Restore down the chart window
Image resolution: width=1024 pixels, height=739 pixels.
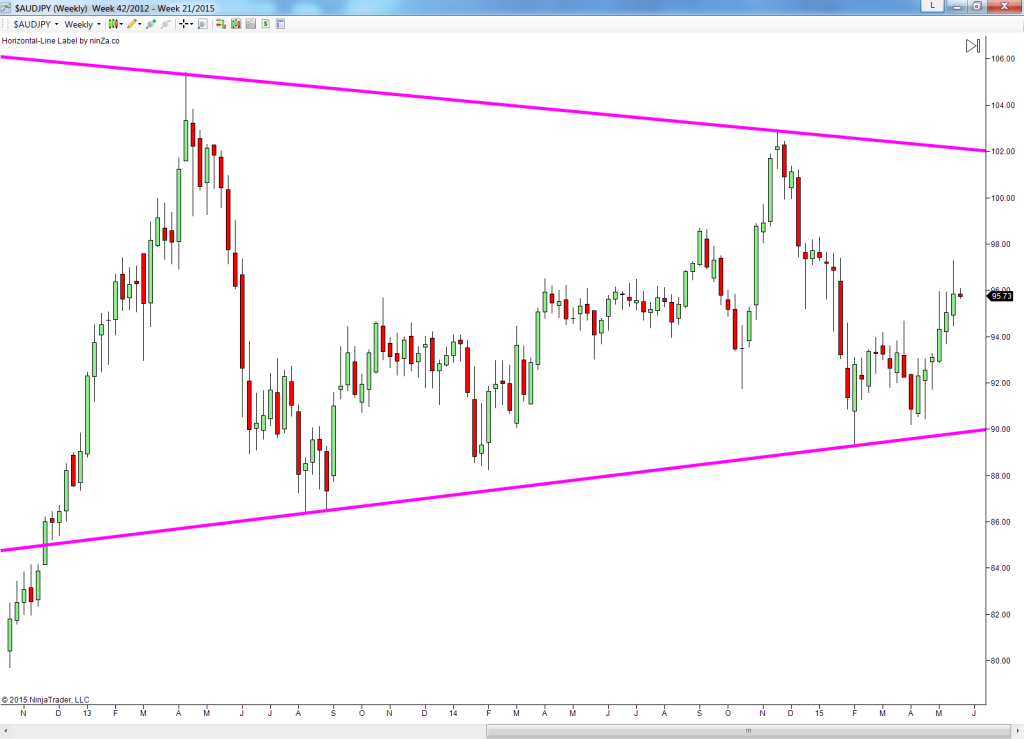pyautogui.click(x=977, y=6)
